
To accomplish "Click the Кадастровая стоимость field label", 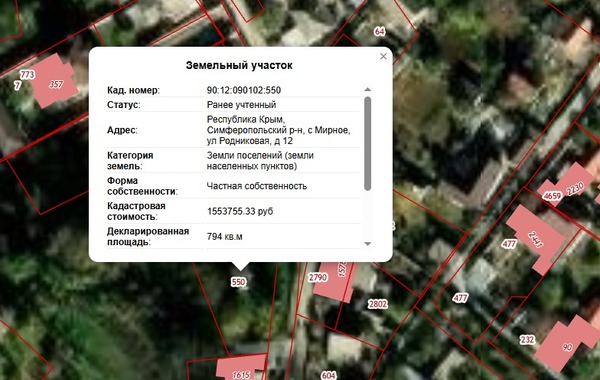I will 136,211.
